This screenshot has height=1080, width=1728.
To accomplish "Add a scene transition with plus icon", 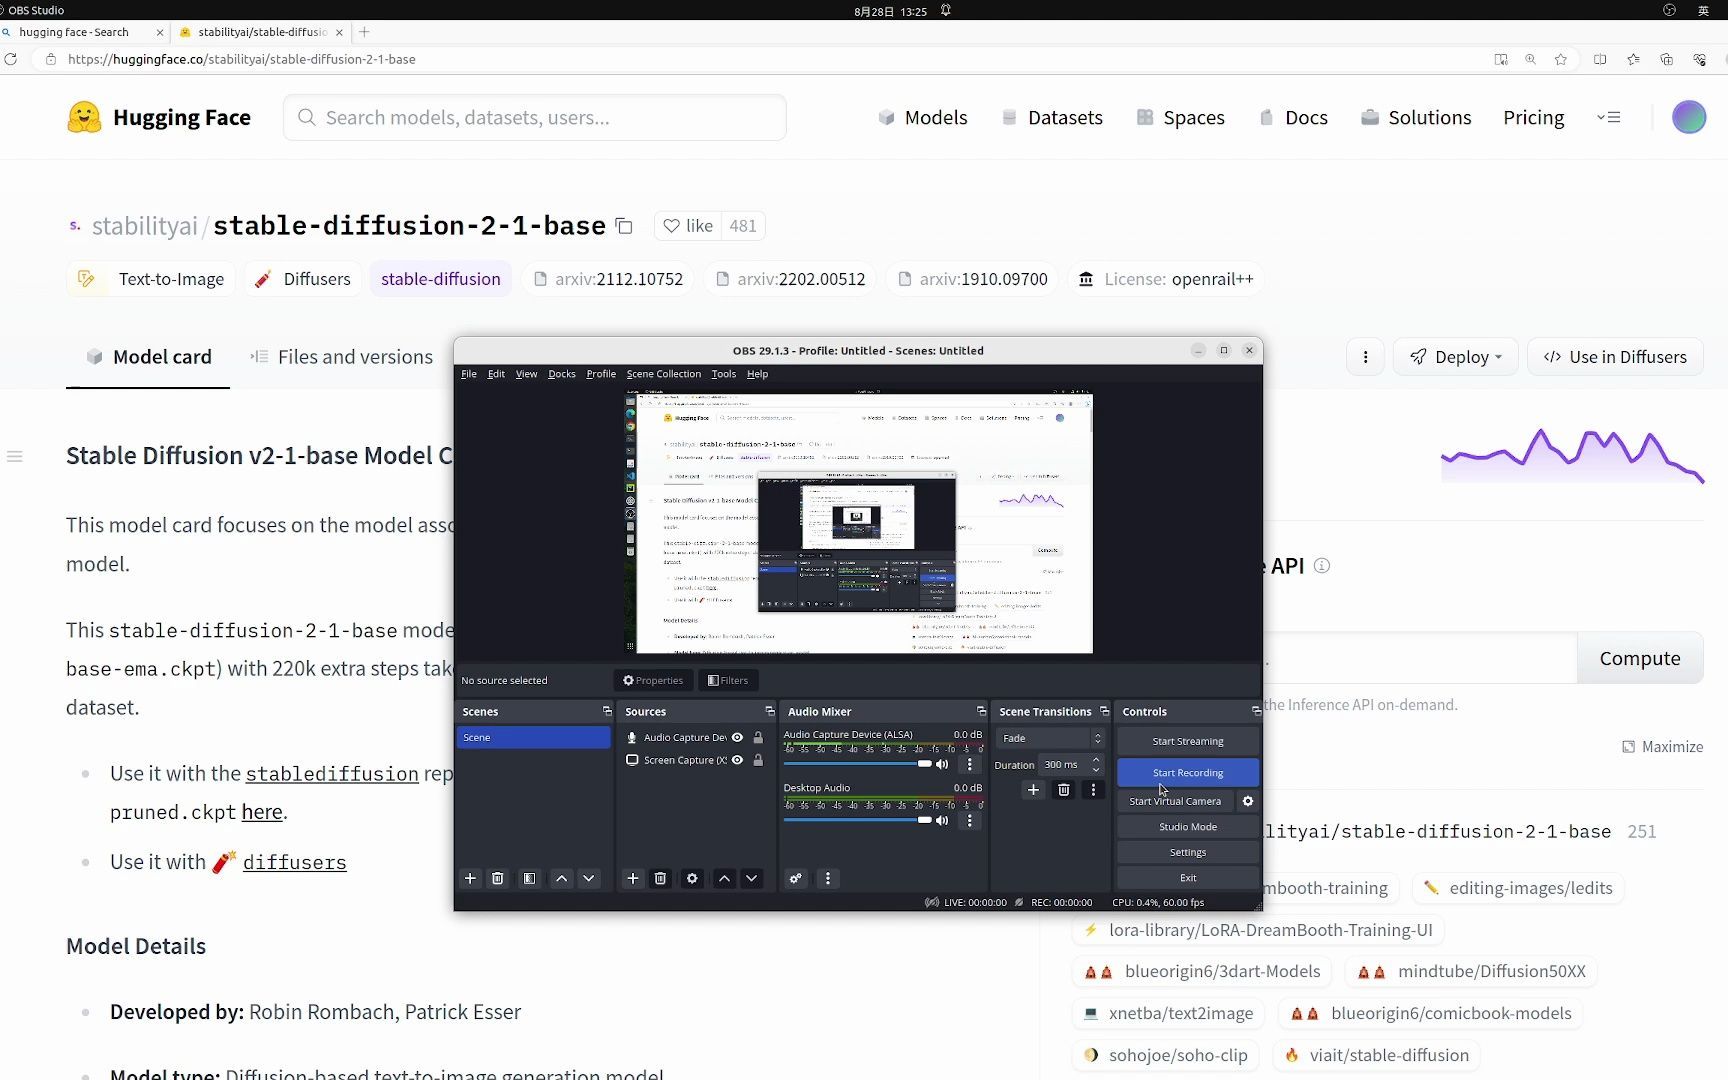I will [x=1033, y=790].
